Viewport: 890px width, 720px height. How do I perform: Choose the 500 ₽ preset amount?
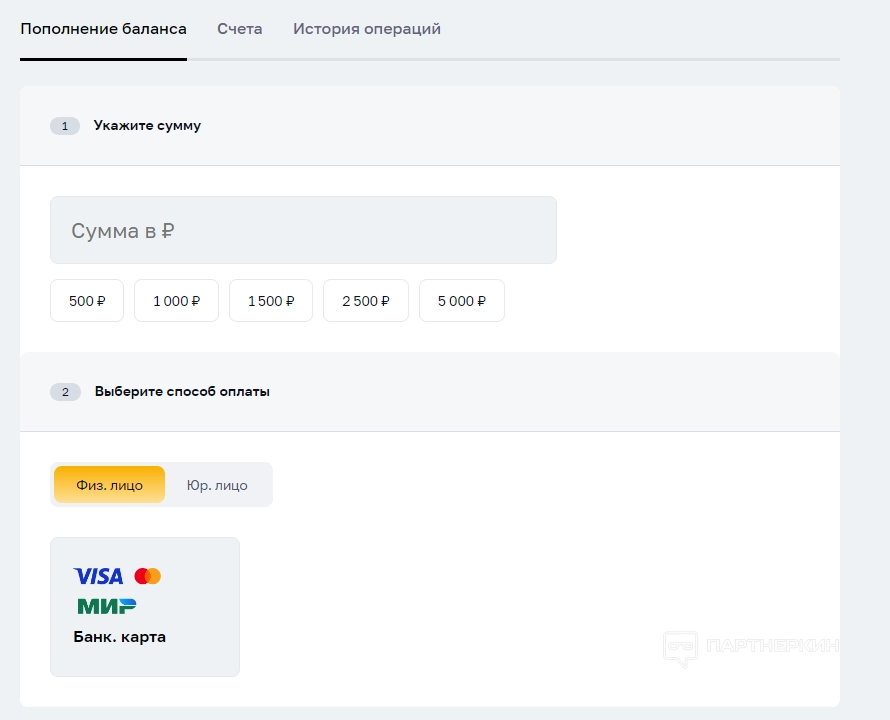pyautogui.click(x=87, y=301)
